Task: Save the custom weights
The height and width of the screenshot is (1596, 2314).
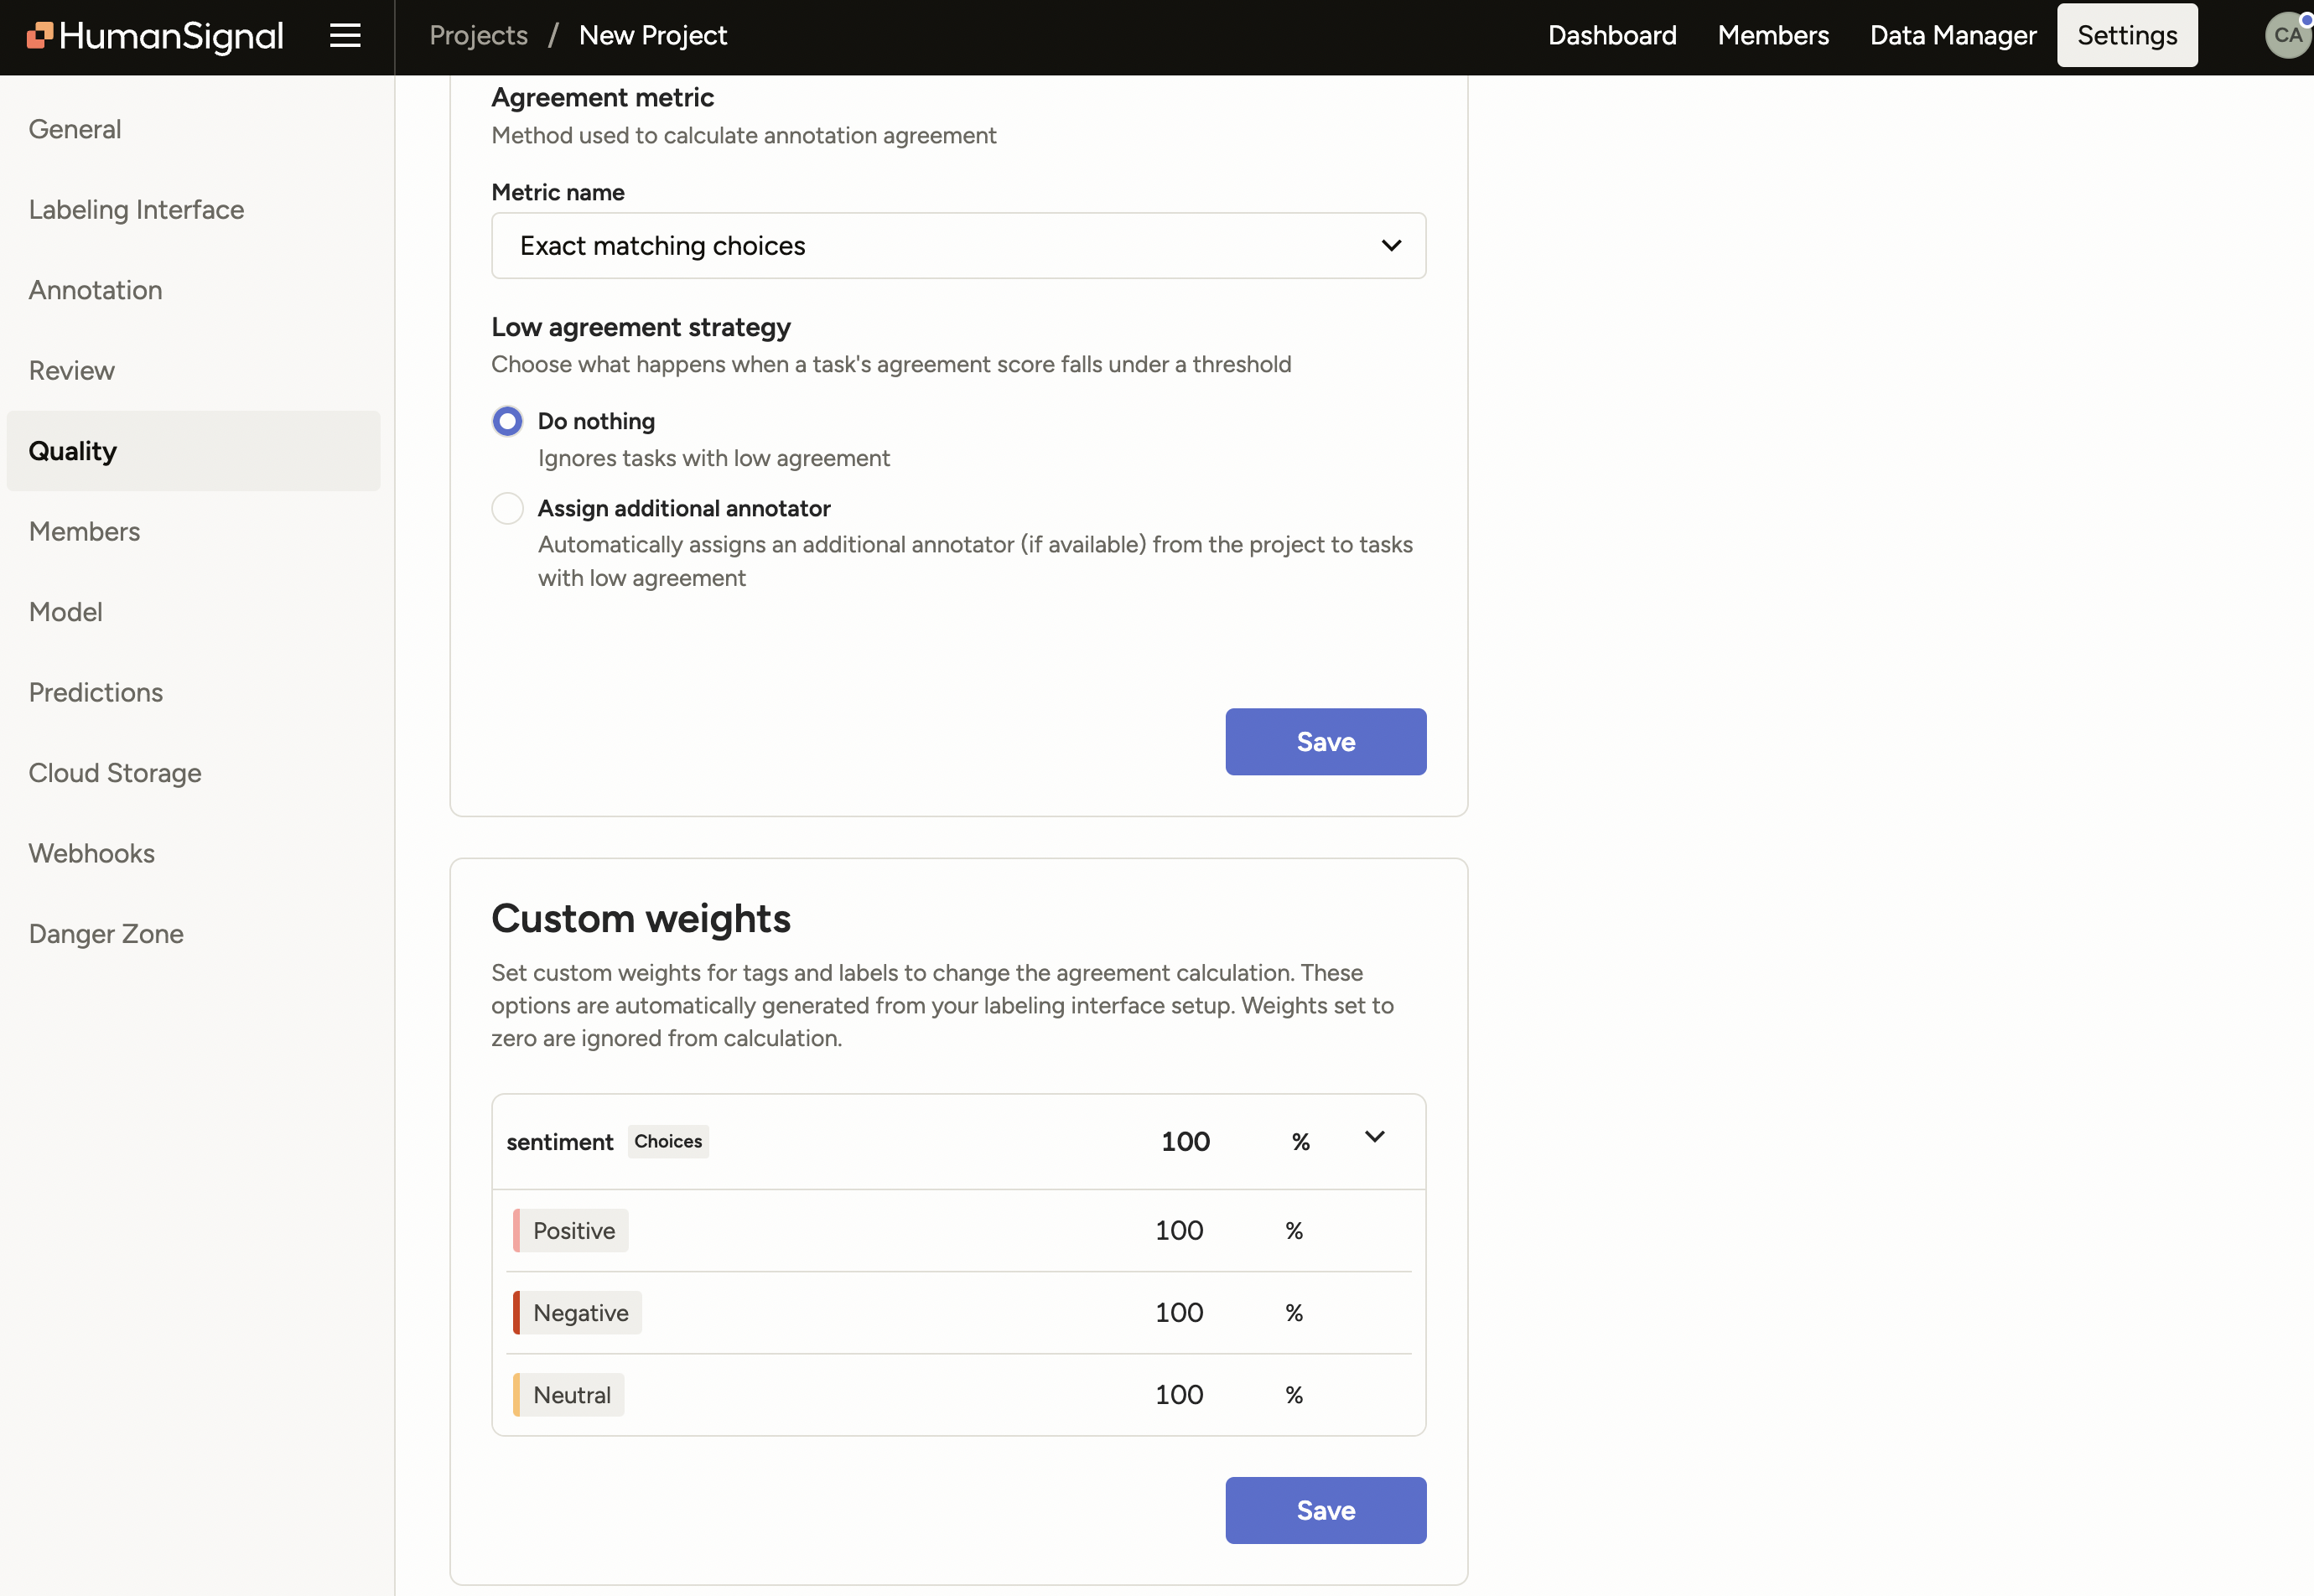Action: point(1325,1510)
